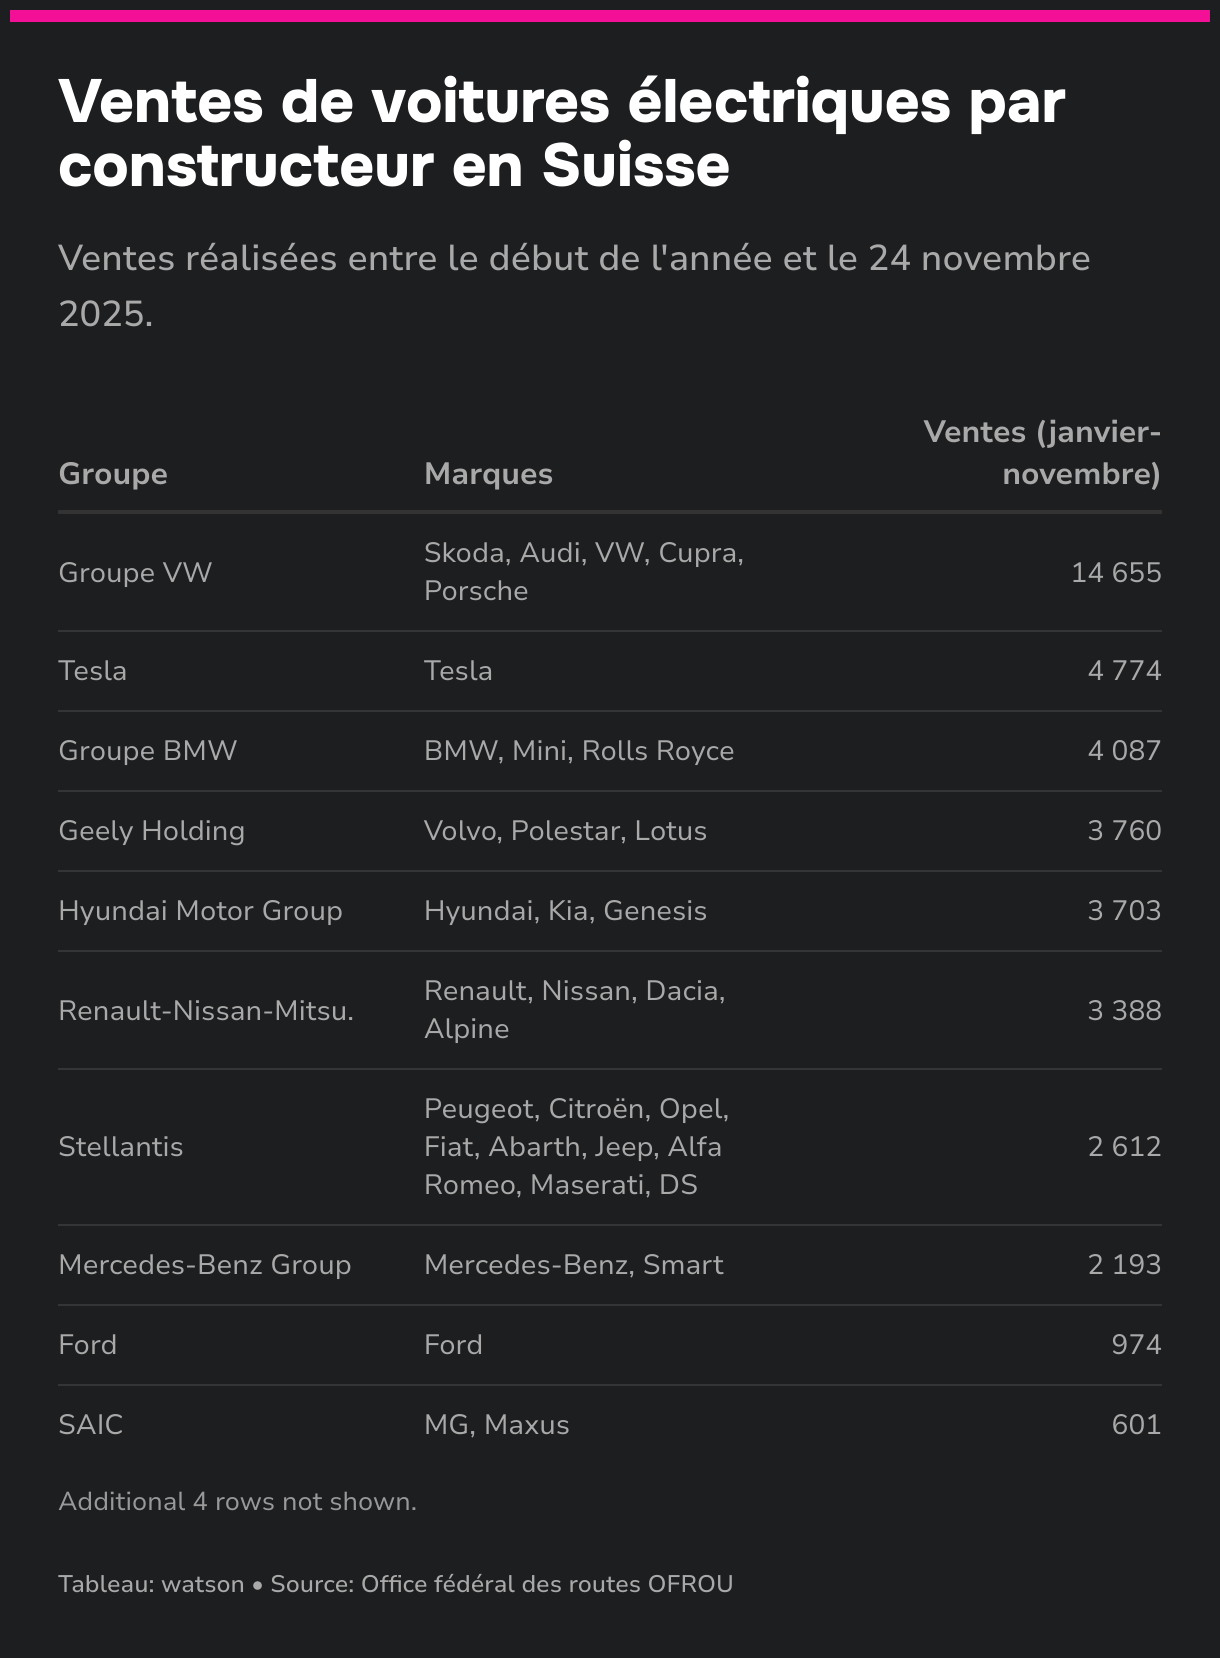
Task: Click the 4 774 Tesla sales figure
Action: tap(1124, 670)
